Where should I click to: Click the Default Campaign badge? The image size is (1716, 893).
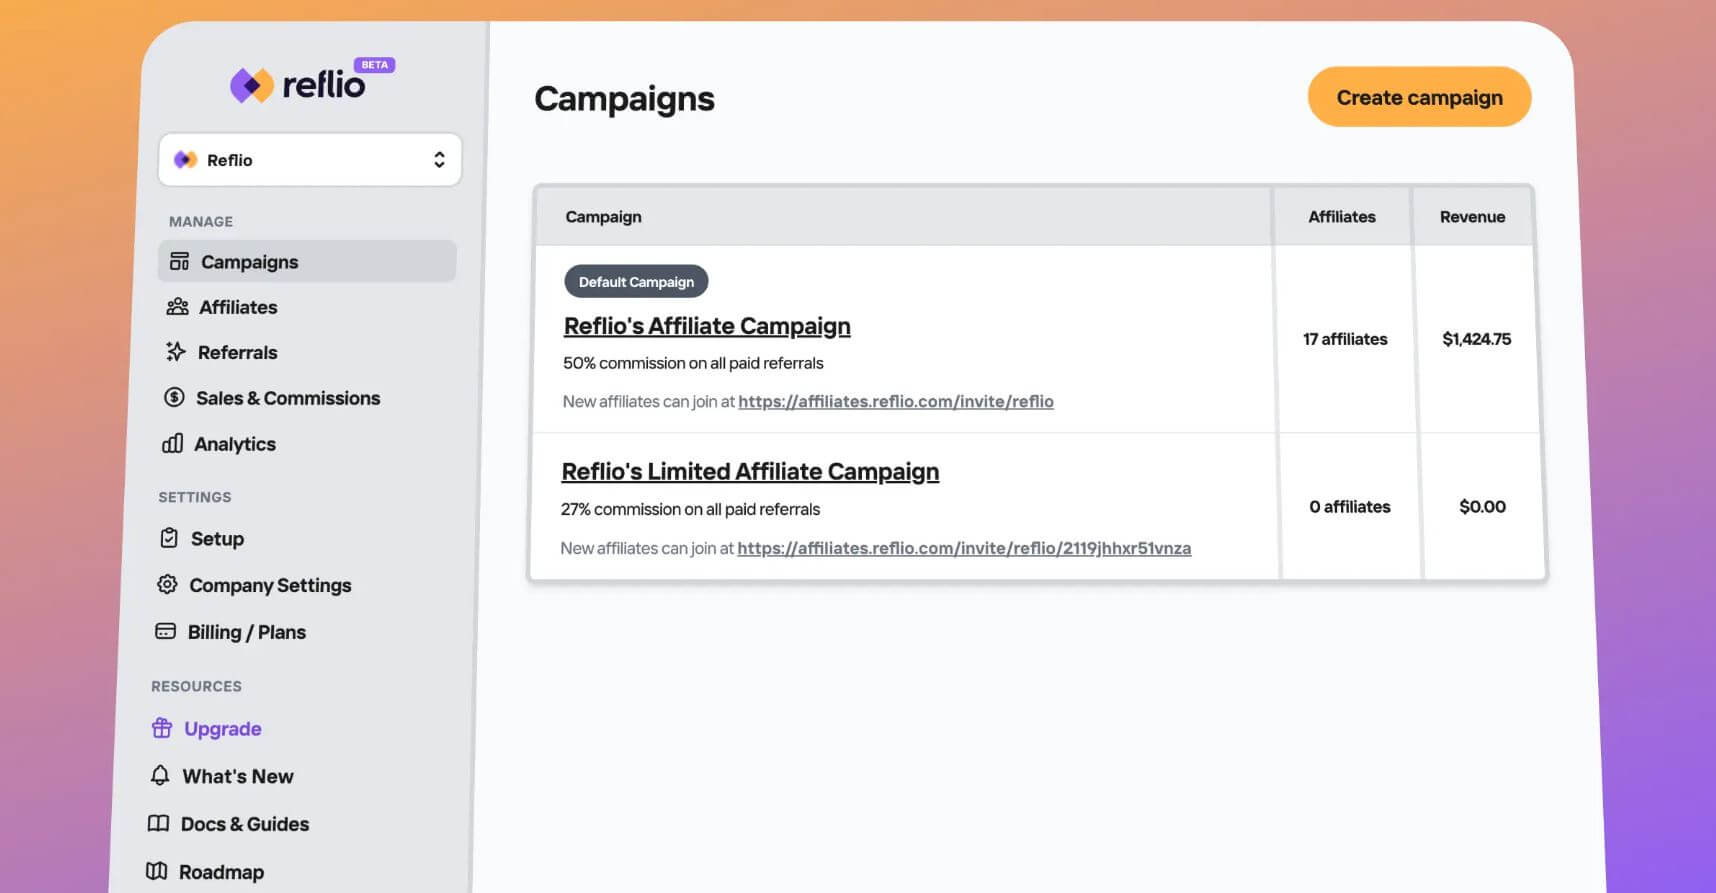point(636,281)
